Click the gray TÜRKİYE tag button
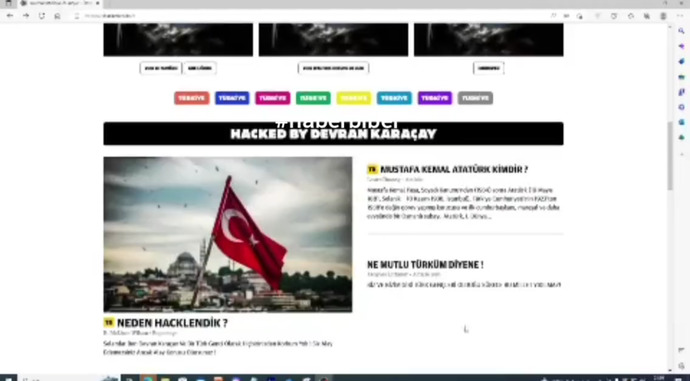 click(475, 98)
